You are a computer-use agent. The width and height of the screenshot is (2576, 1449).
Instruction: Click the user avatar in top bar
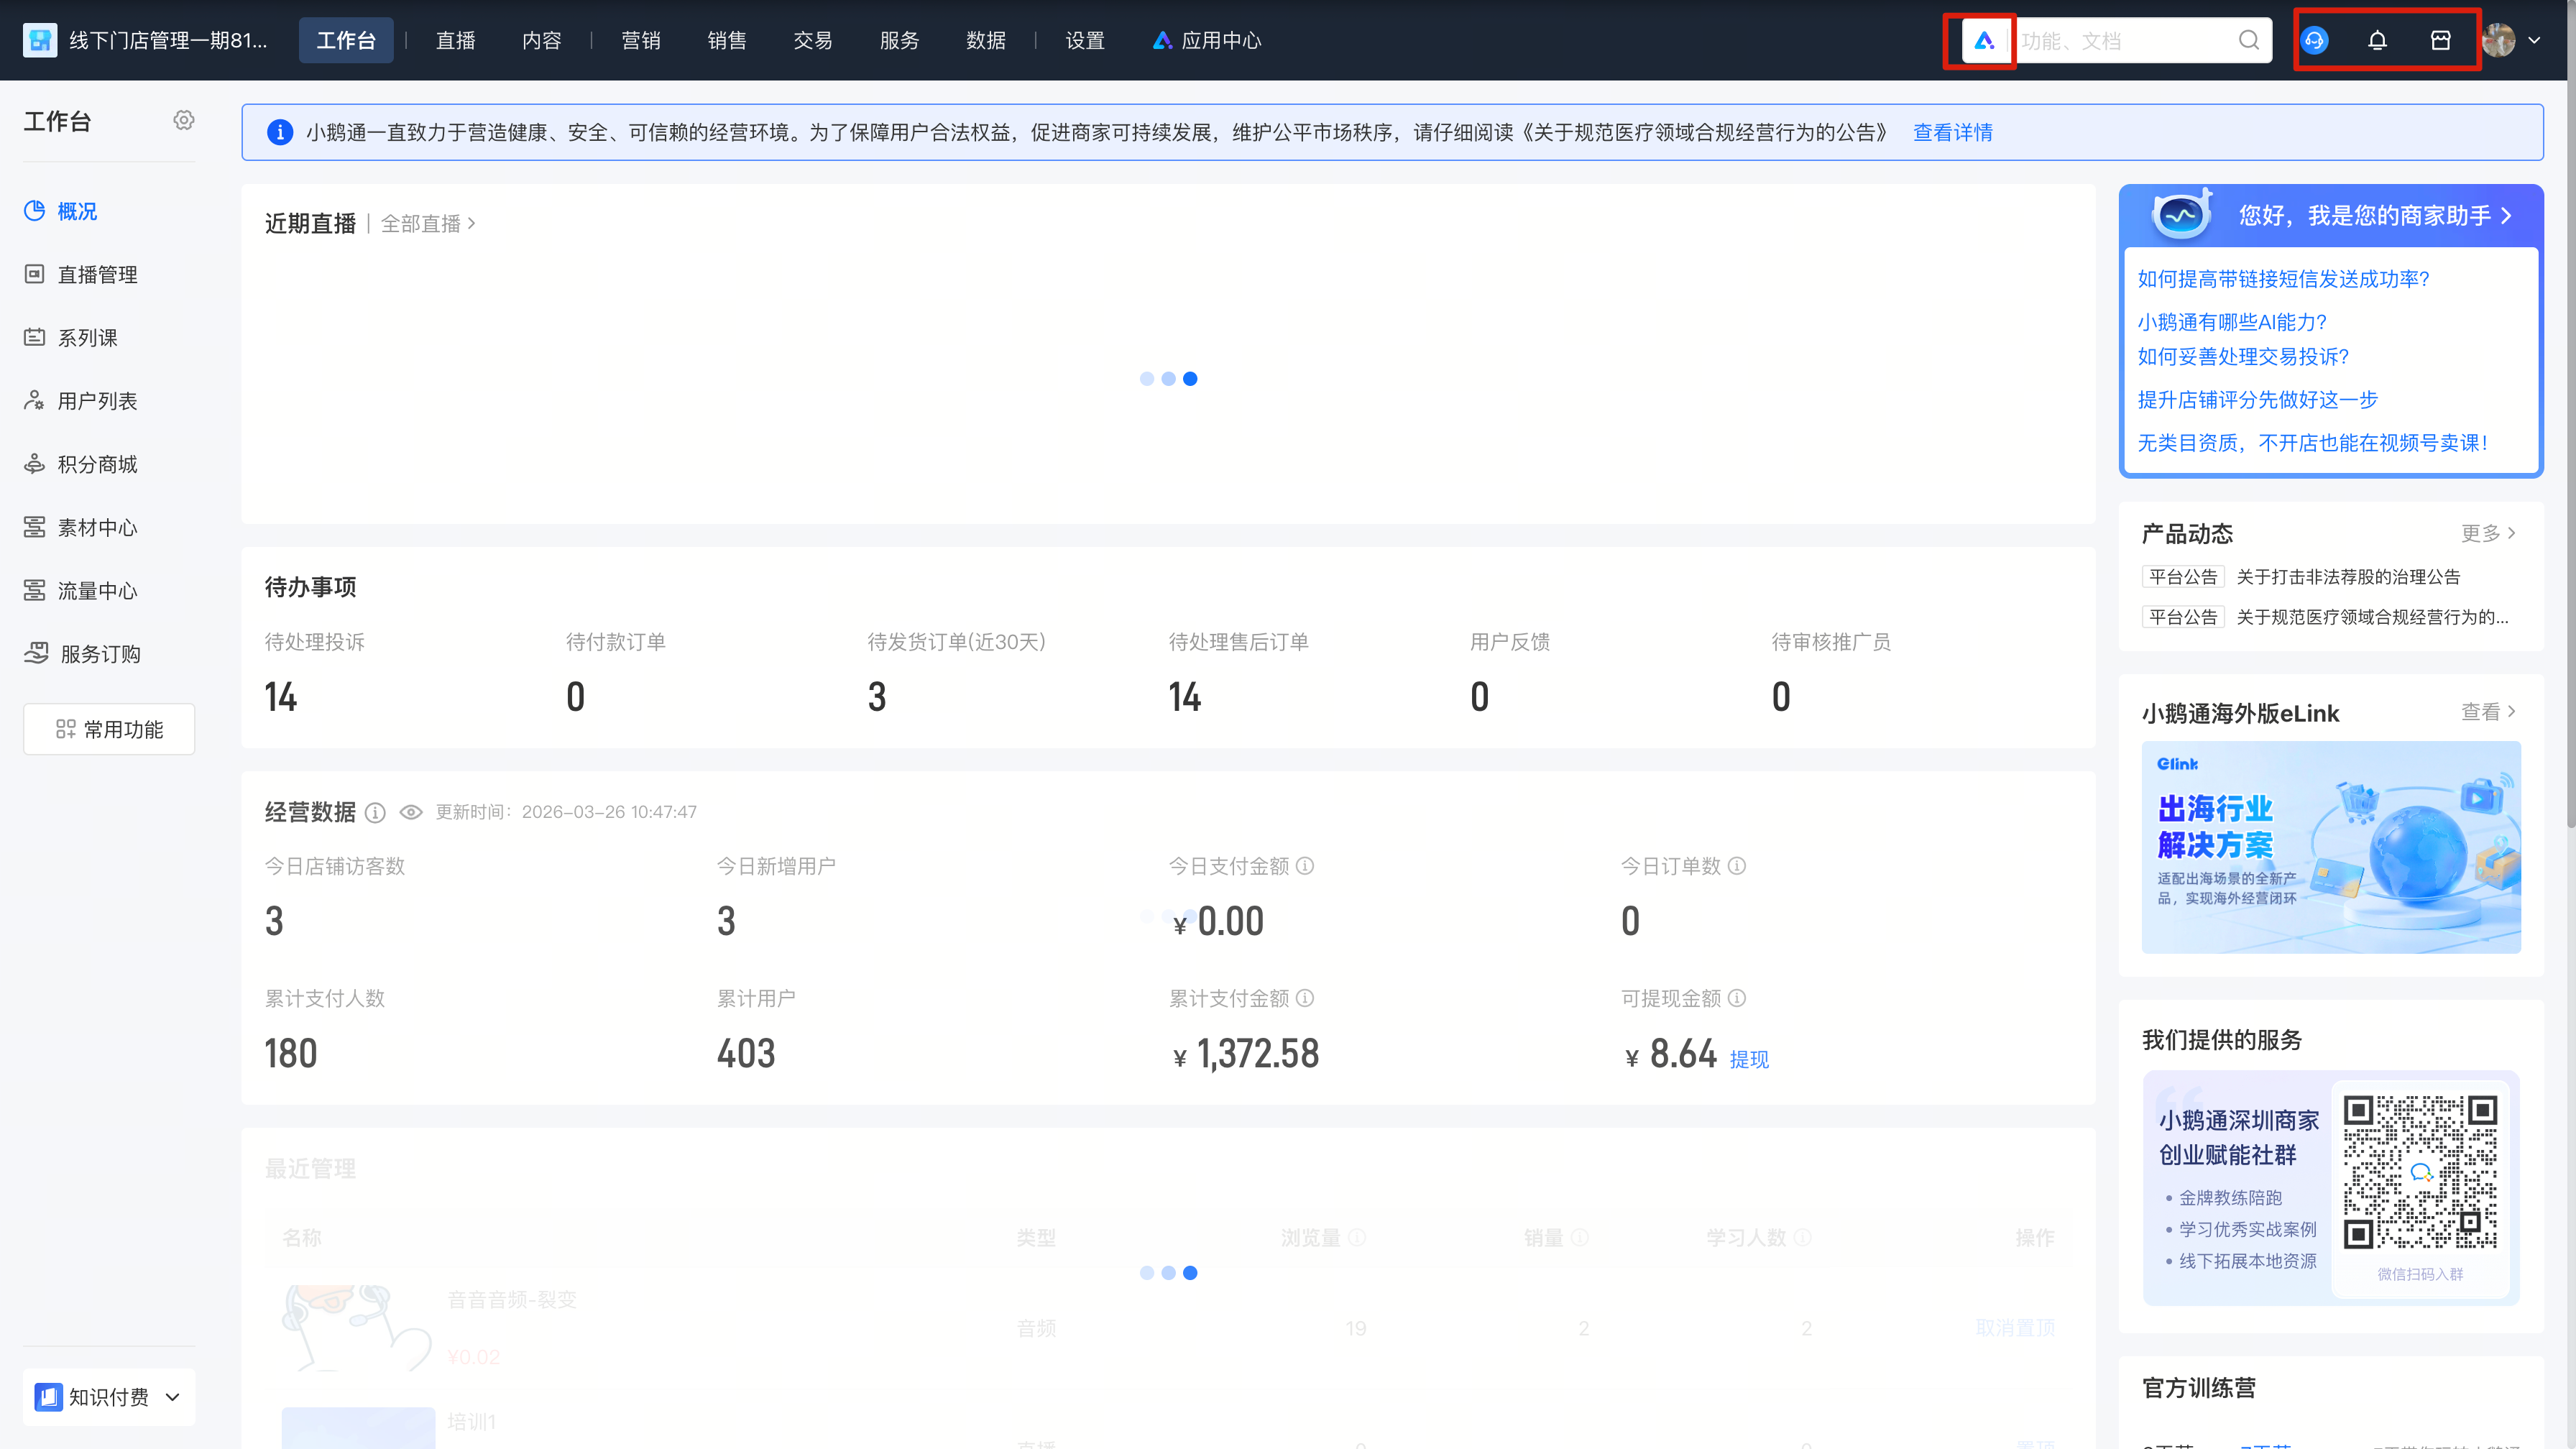2498,40
